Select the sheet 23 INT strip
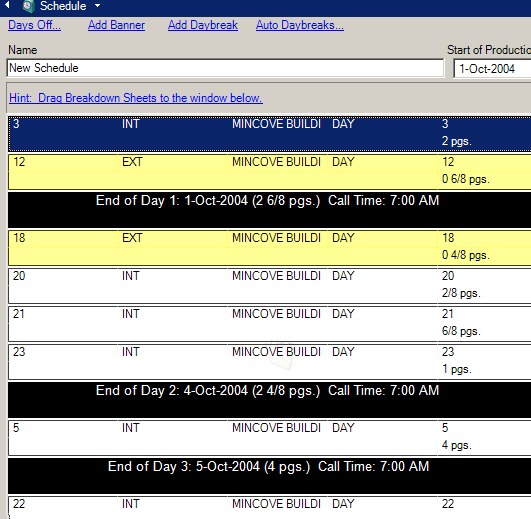Image resolution: width=531 pixels, height=519 pixels. [270, 362]
